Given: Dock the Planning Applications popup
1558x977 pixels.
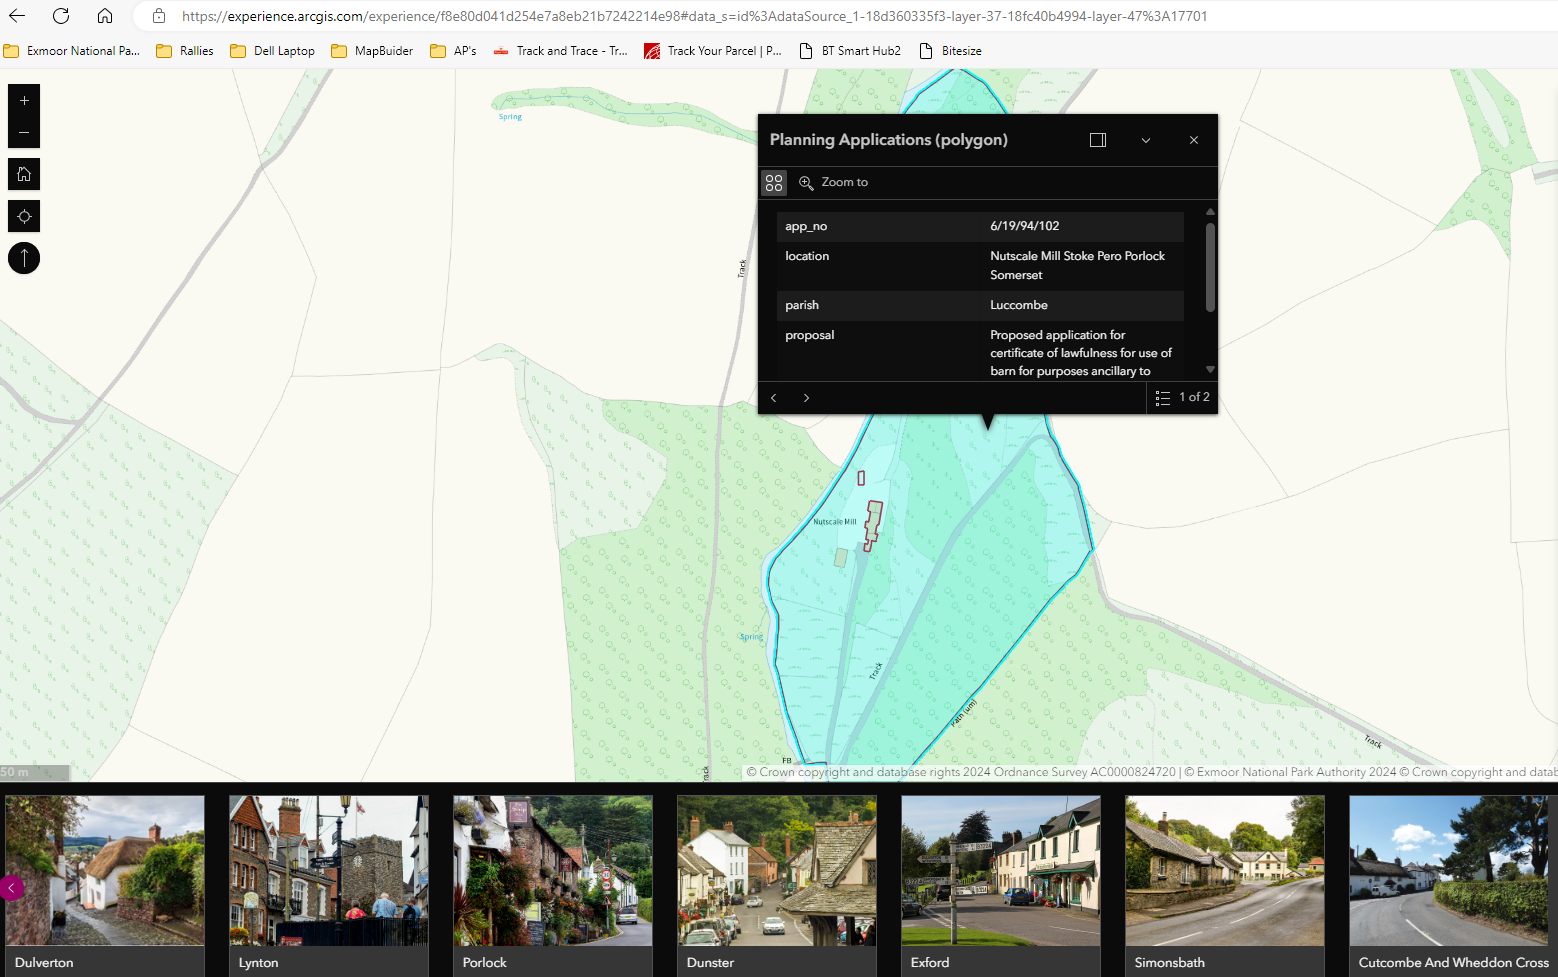Looking at the screenshot, I should click(x=1097, y=139).
